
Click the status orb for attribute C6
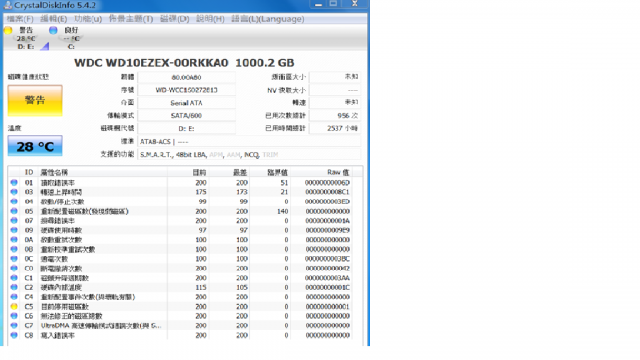click(14, 316)
